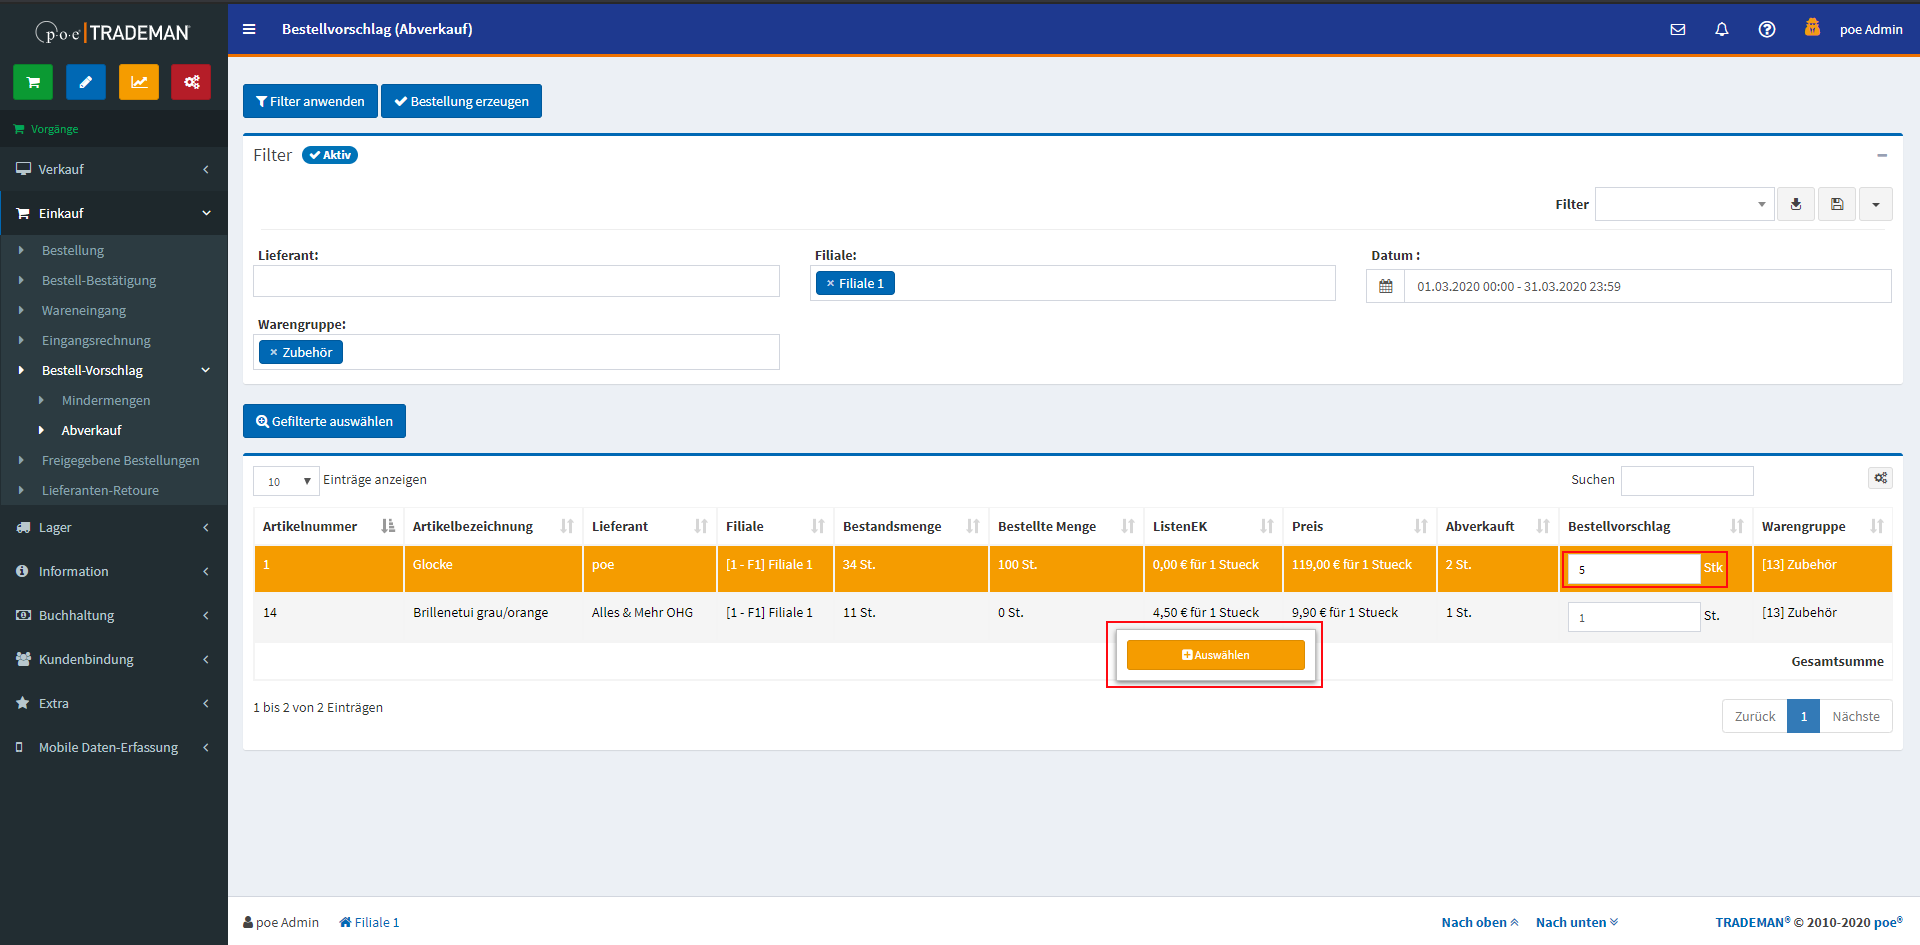Click the blue pencil edit shortcut icon

point(86,82)
